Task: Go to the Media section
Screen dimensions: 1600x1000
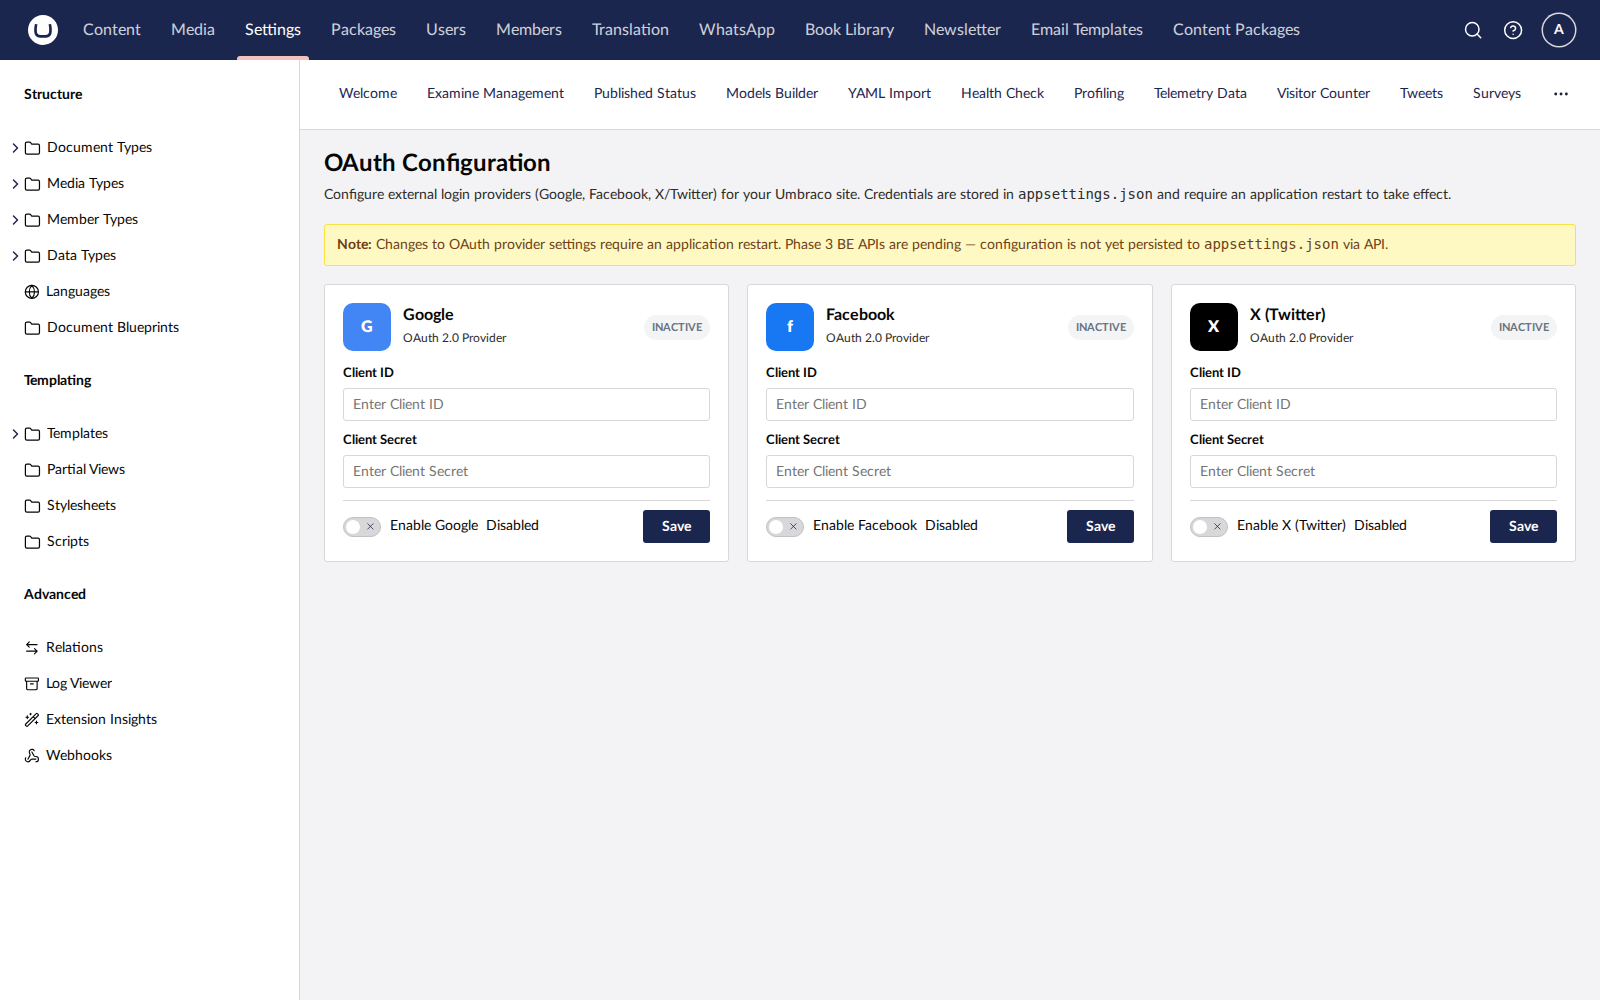Action: point(193,30)
